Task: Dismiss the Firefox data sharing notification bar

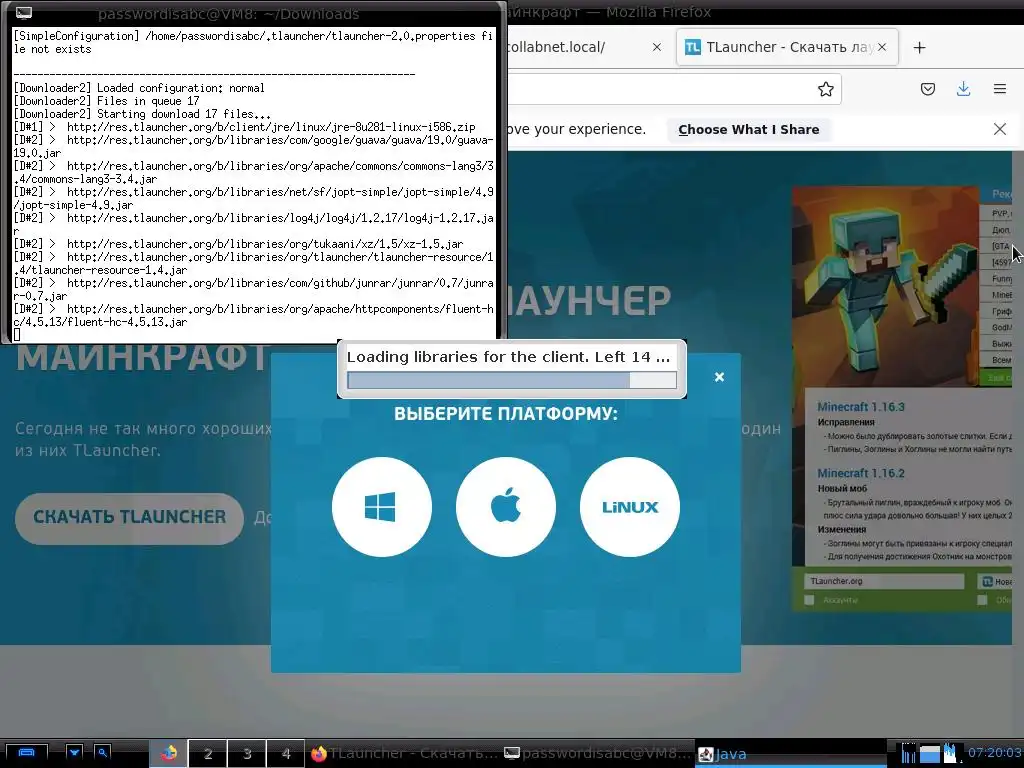Action: click(999, 129)
